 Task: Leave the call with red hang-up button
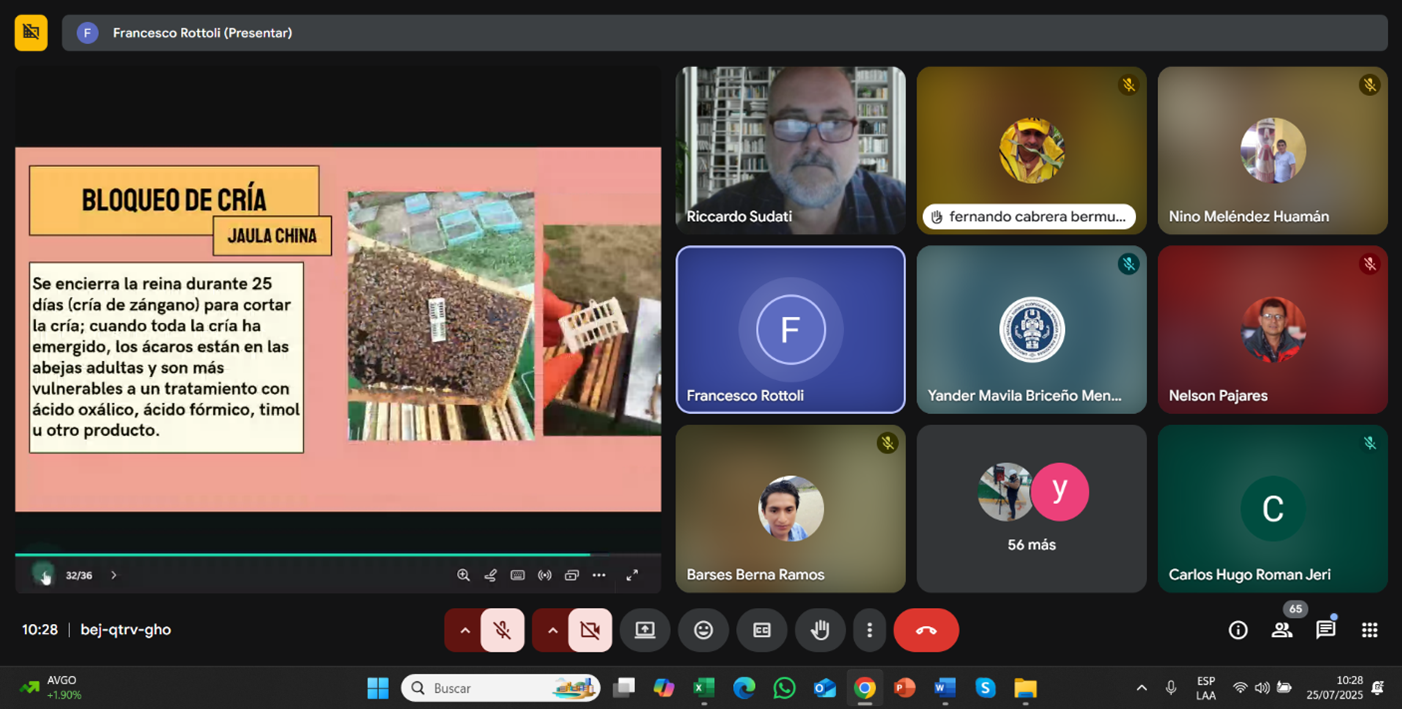926,630
